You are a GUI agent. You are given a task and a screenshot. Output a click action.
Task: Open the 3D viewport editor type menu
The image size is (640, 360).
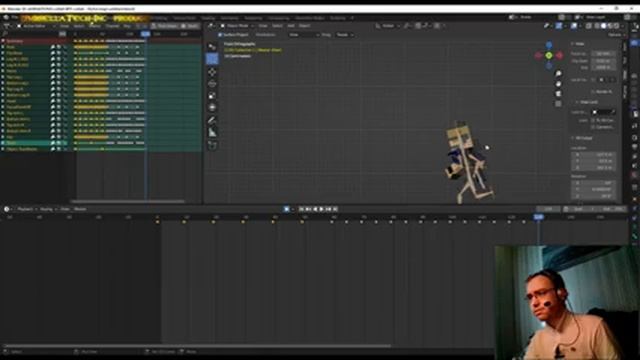[x=211, y=26]
